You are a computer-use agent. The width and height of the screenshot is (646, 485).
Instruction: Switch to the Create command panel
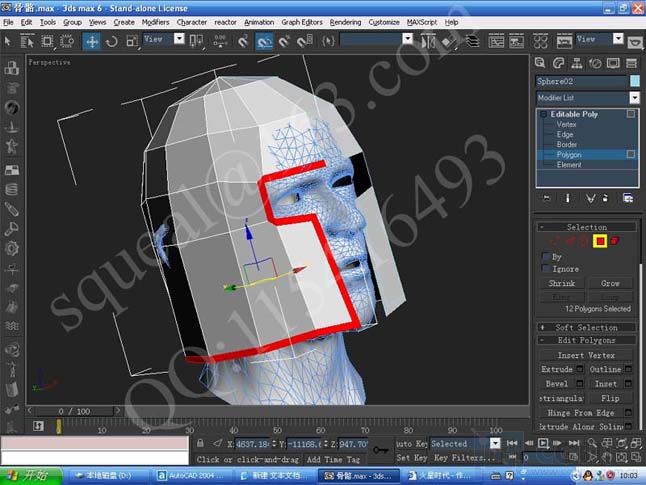540,63
